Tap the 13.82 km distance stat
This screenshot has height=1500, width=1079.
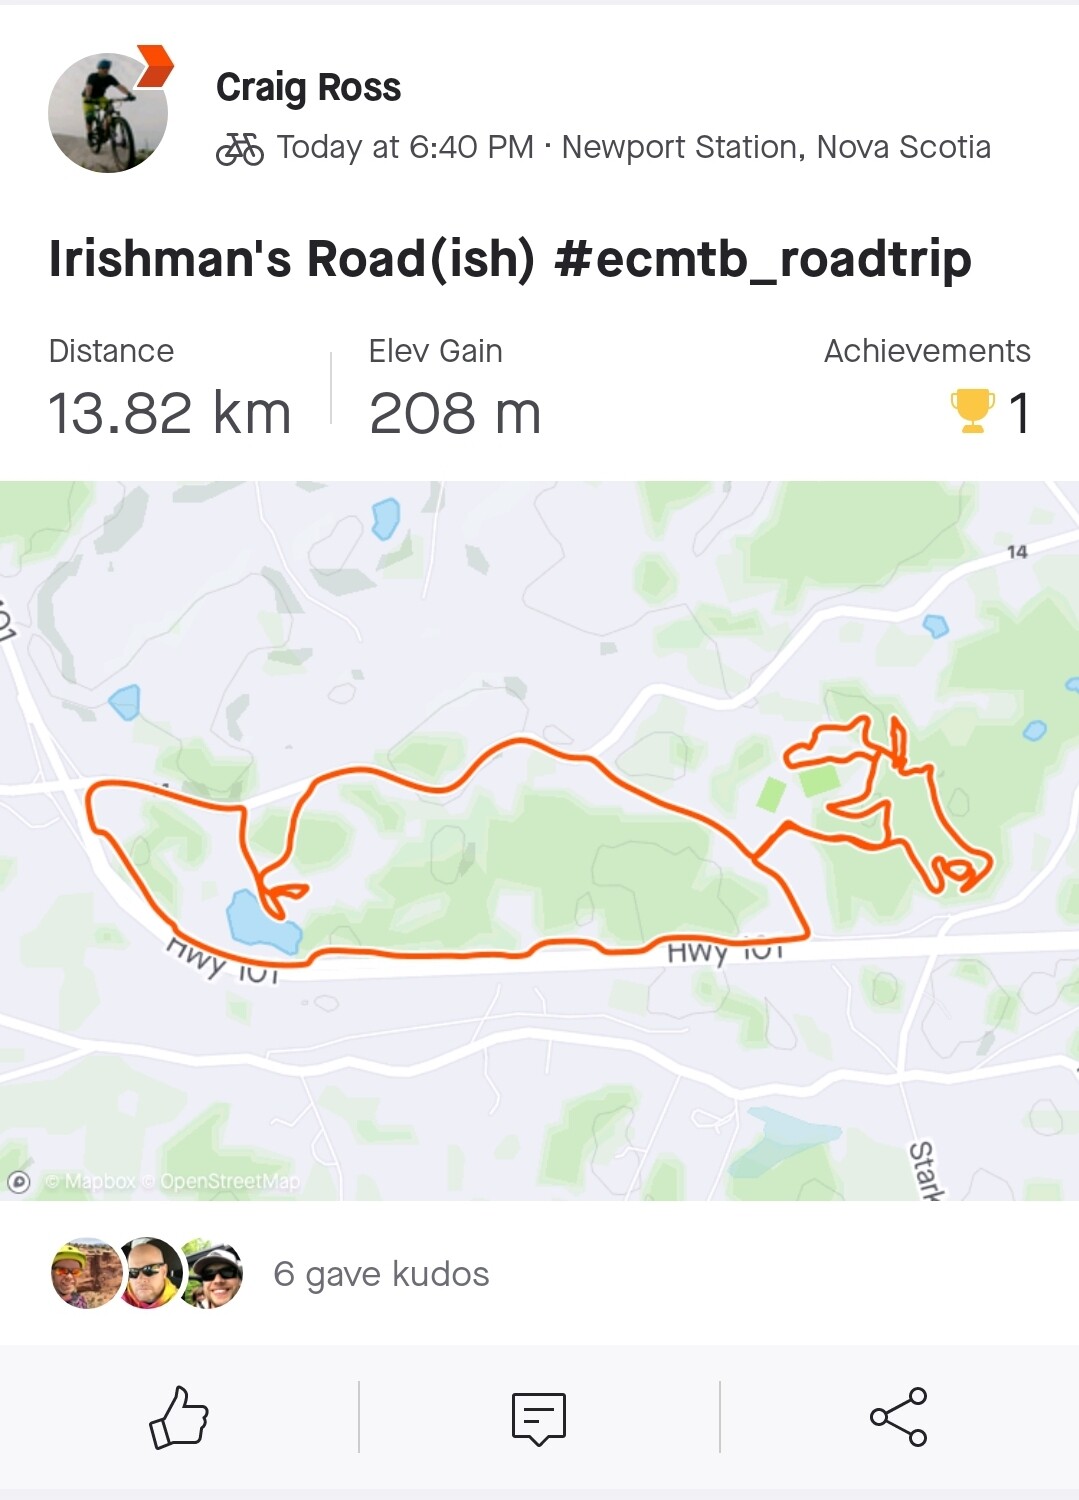point(170,413)
